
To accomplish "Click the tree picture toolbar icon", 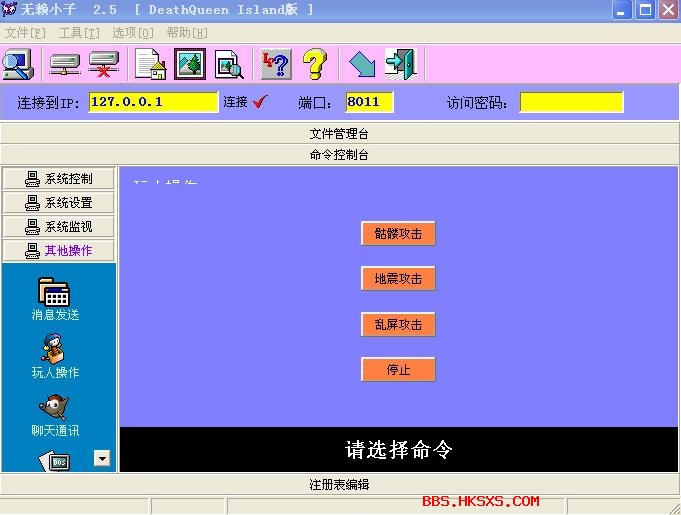I will pos(190,64).
